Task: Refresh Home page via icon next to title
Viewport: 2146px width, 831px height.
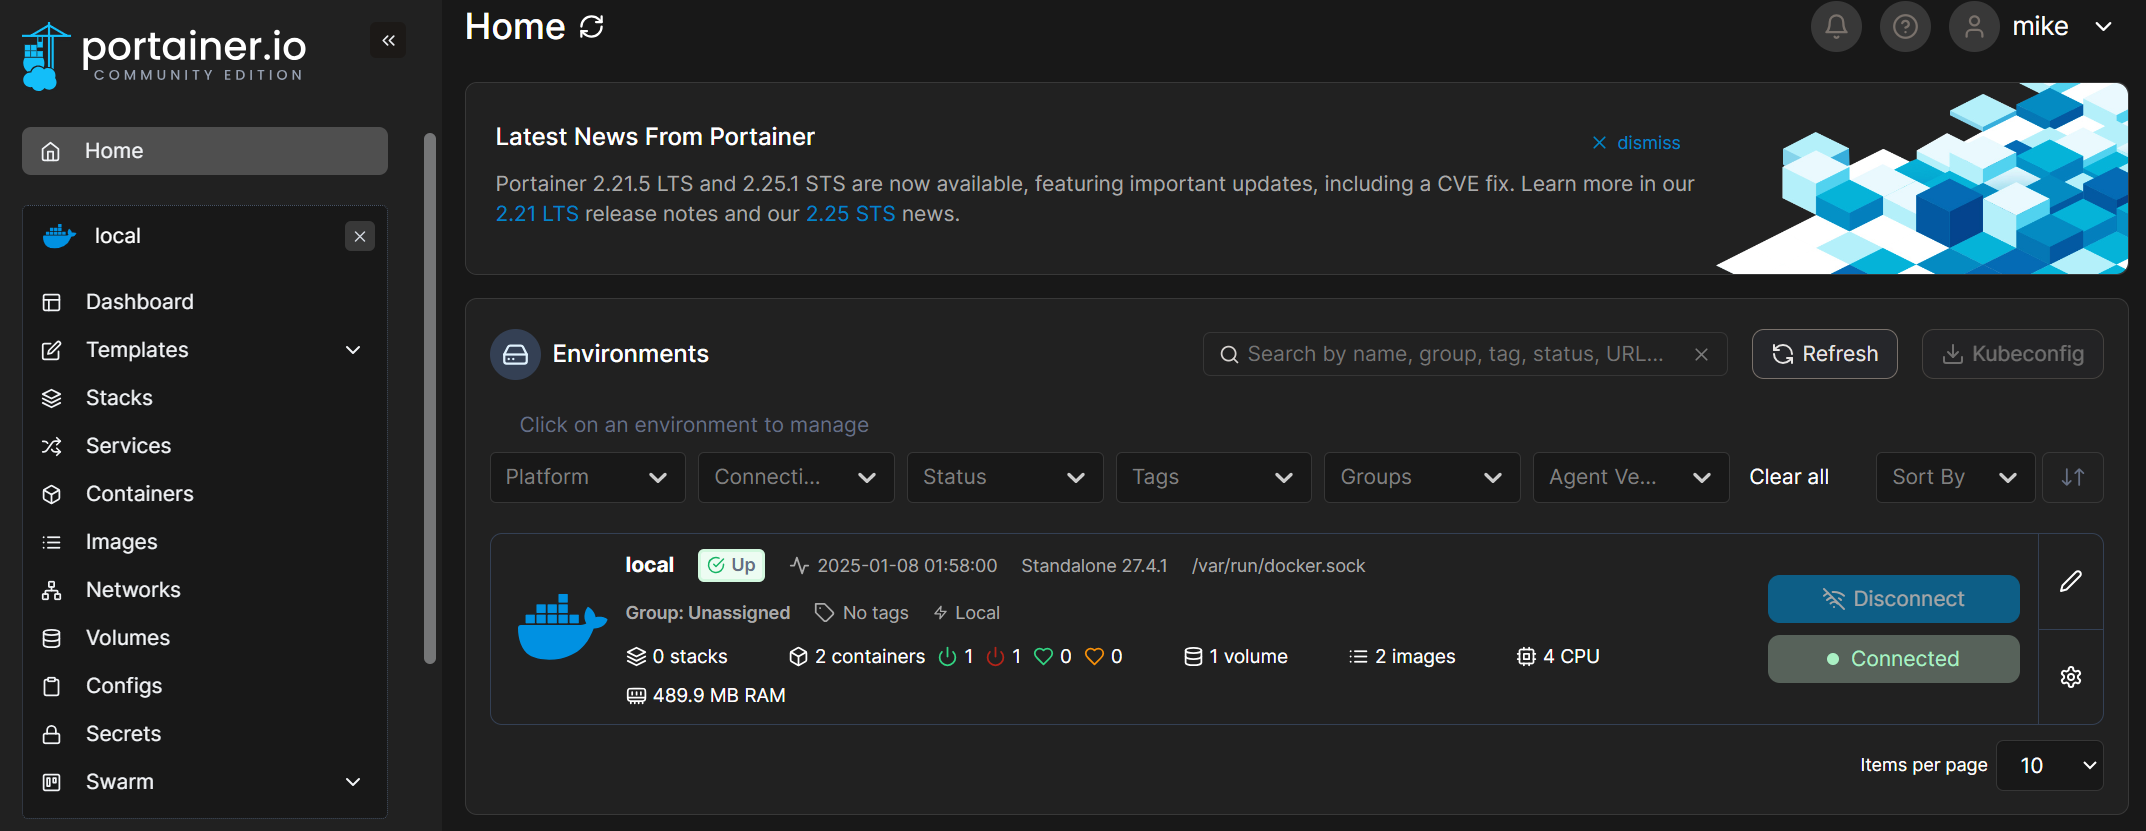Action: [592, 27]
